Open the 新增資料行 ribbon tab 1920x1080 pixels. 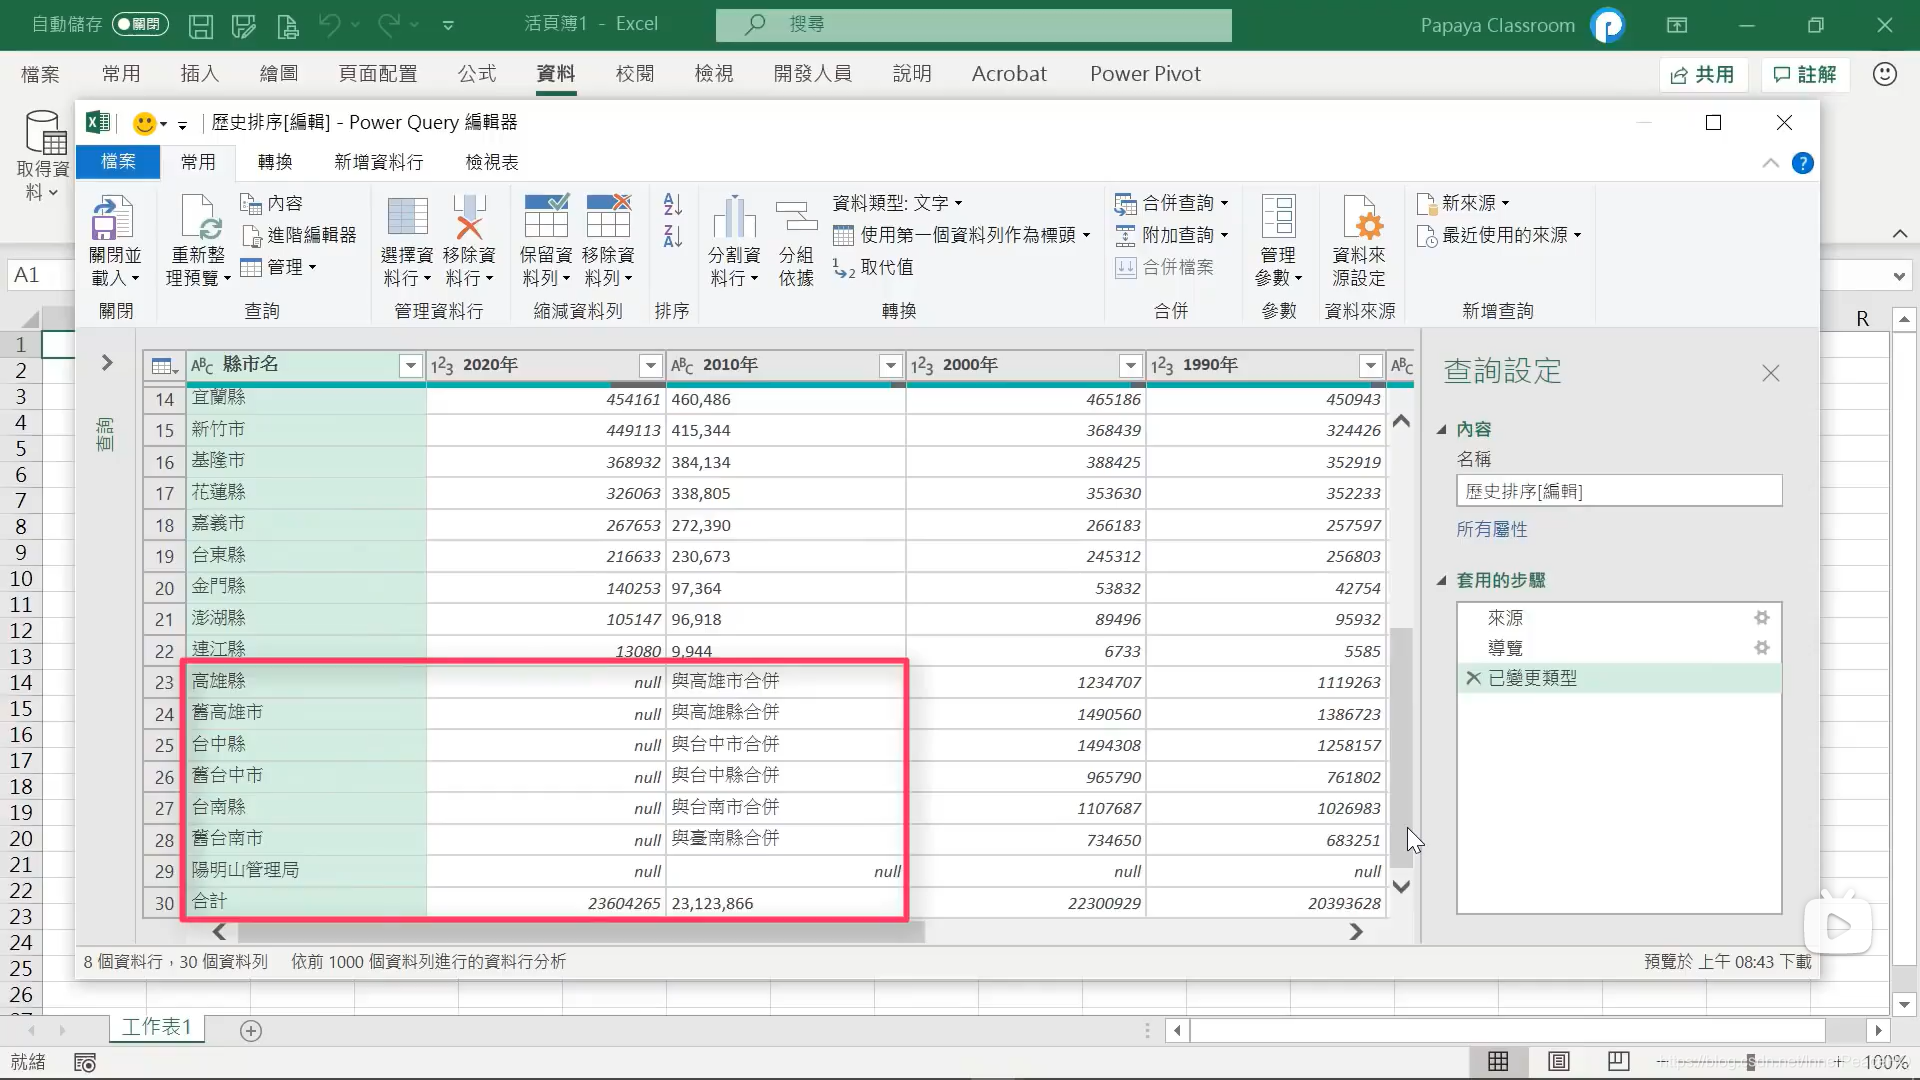pyautogui.click(x=378, y=162)
